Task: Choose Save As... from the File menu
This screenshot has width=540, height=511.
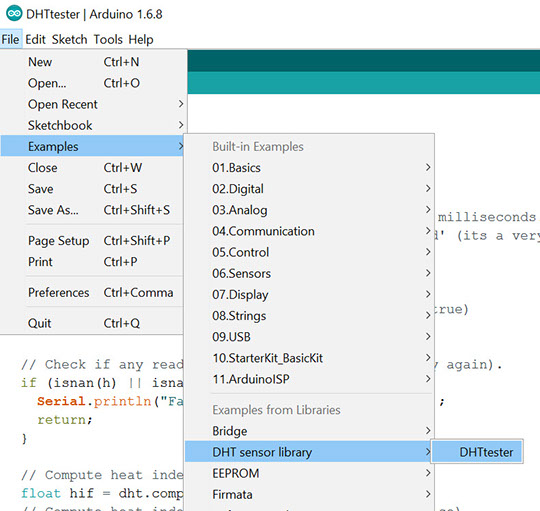Action: [92, 210]
